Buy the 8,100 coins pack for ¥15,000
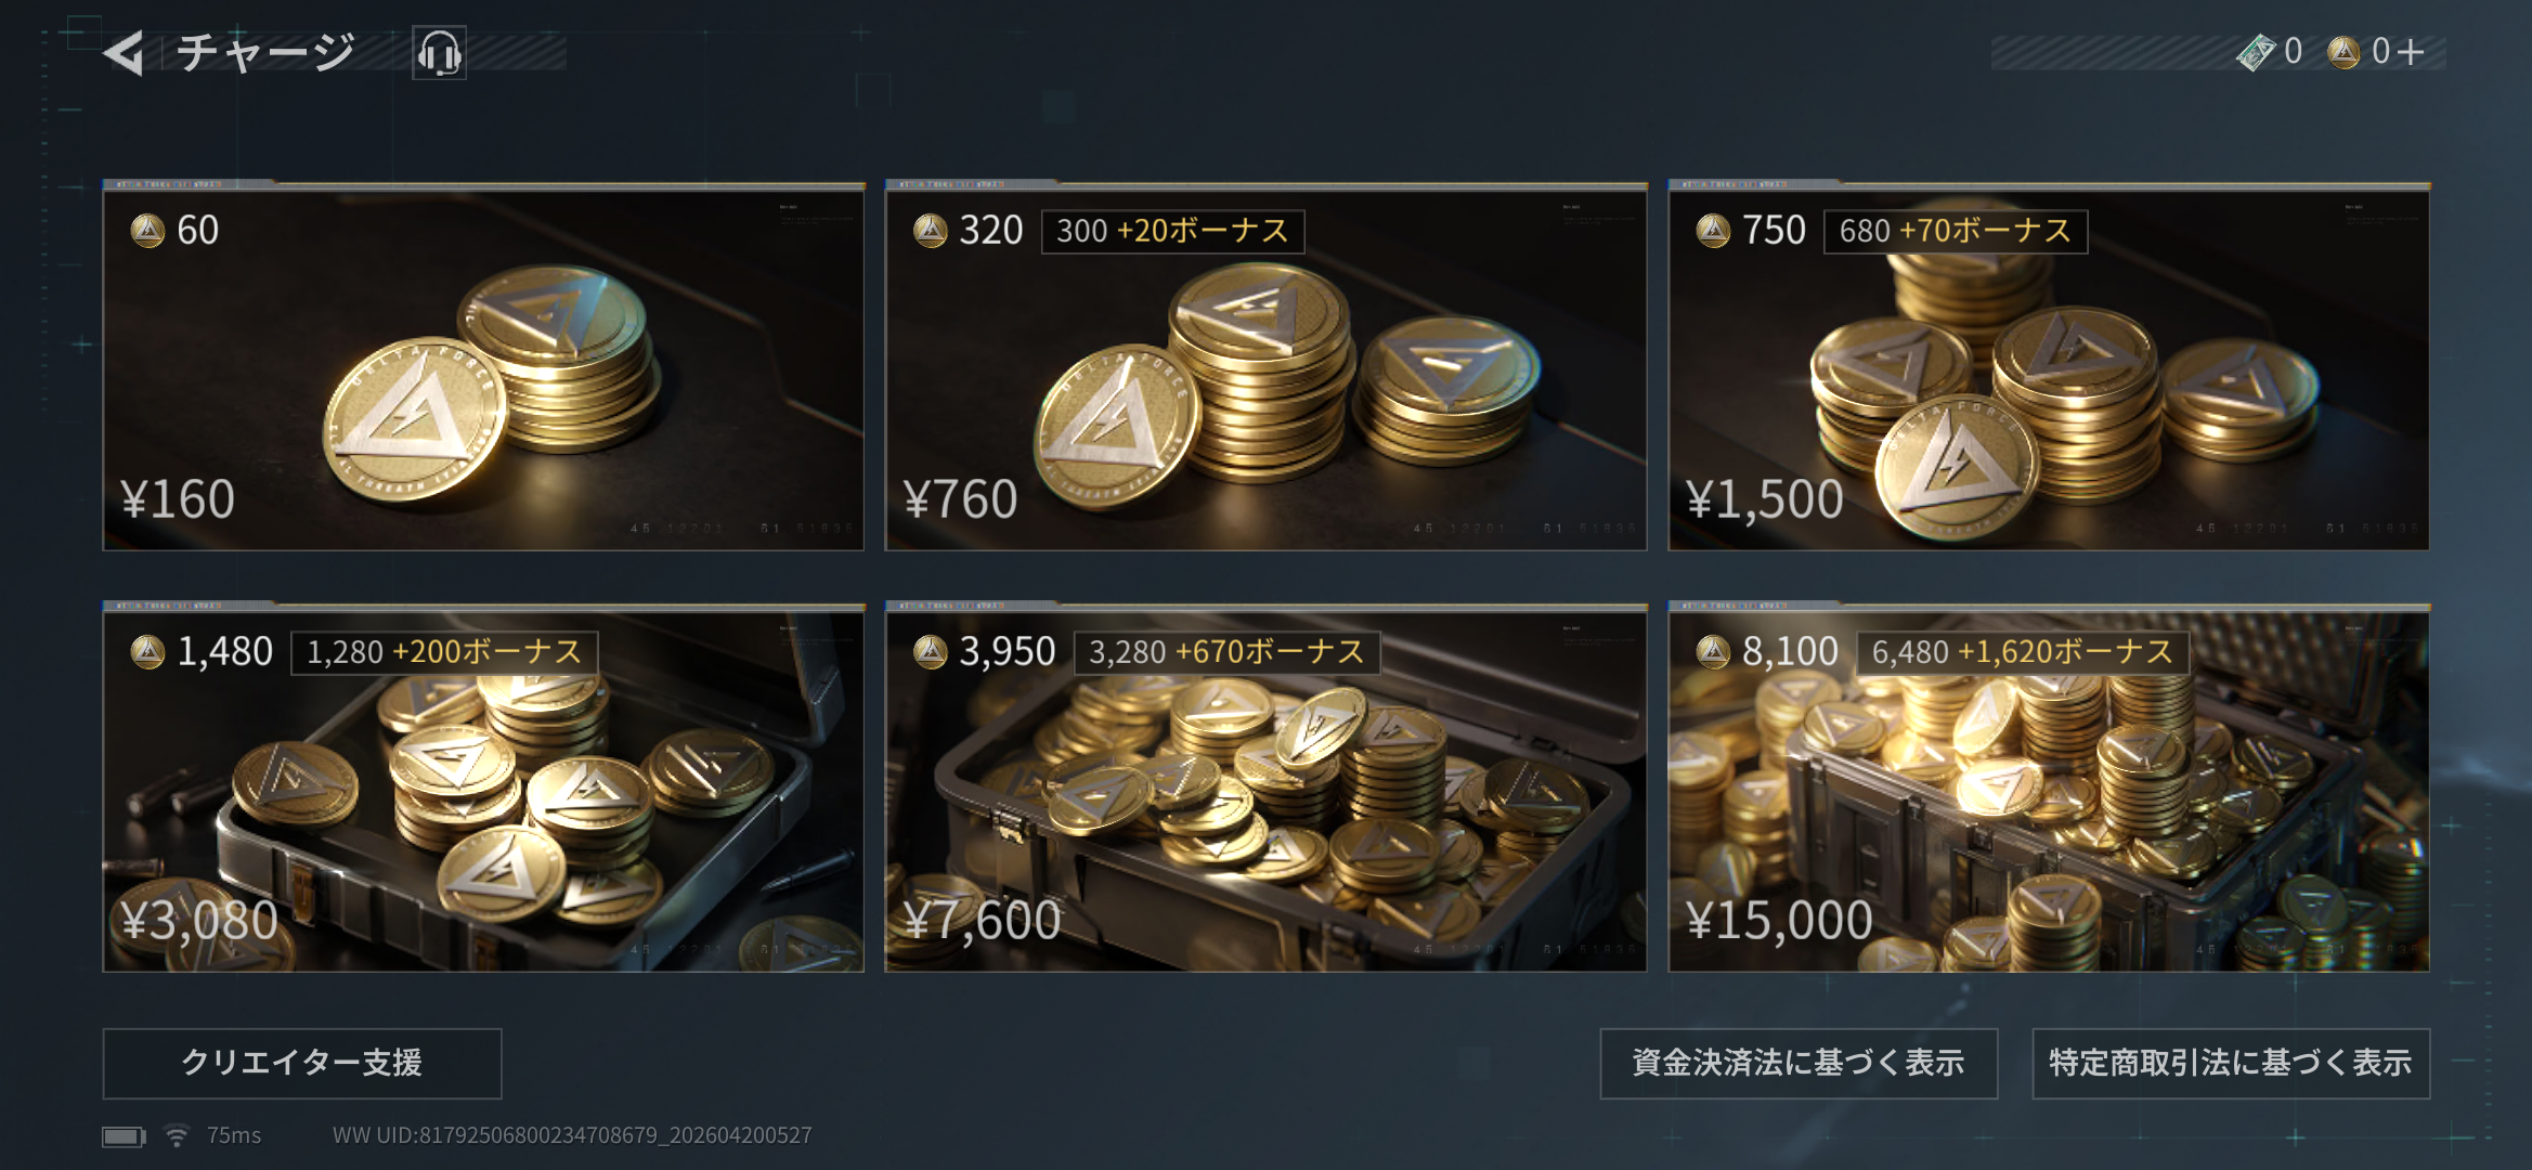This screenshot has width=2532, height=1170. click(2049, 788)
